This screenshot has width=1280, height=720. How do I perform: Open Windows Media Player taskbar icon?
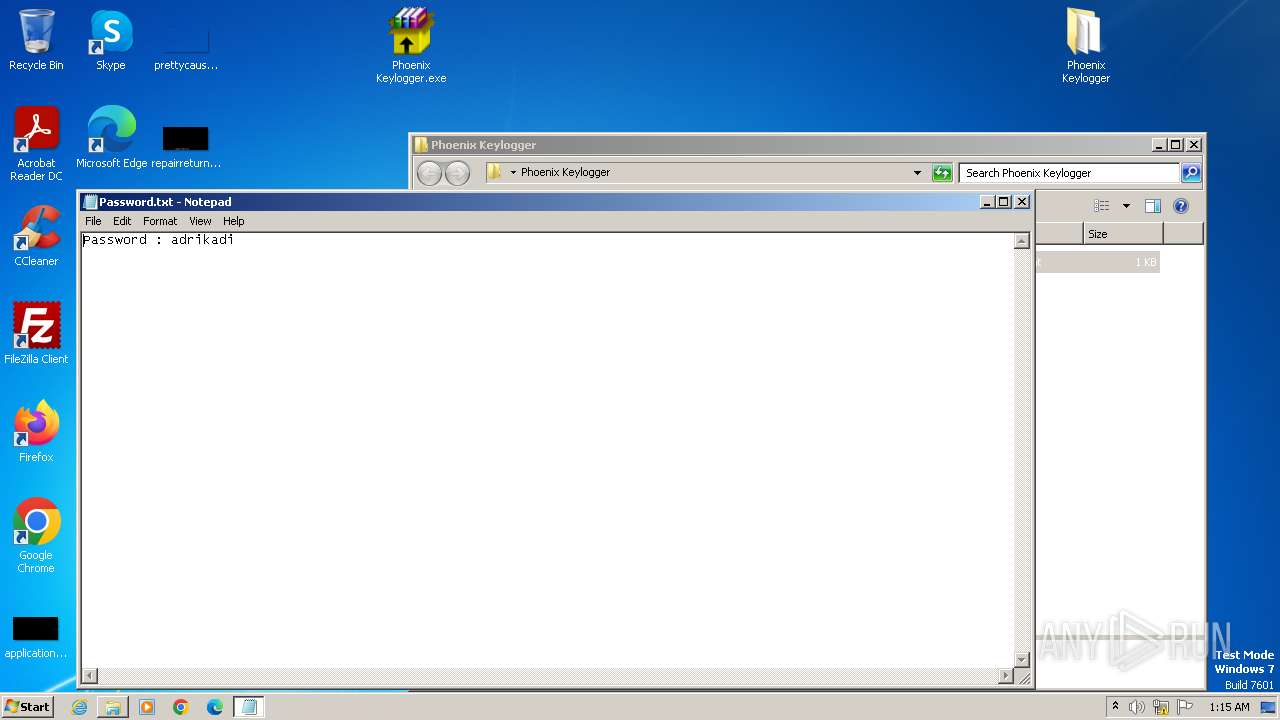click(x=147, y=707)
